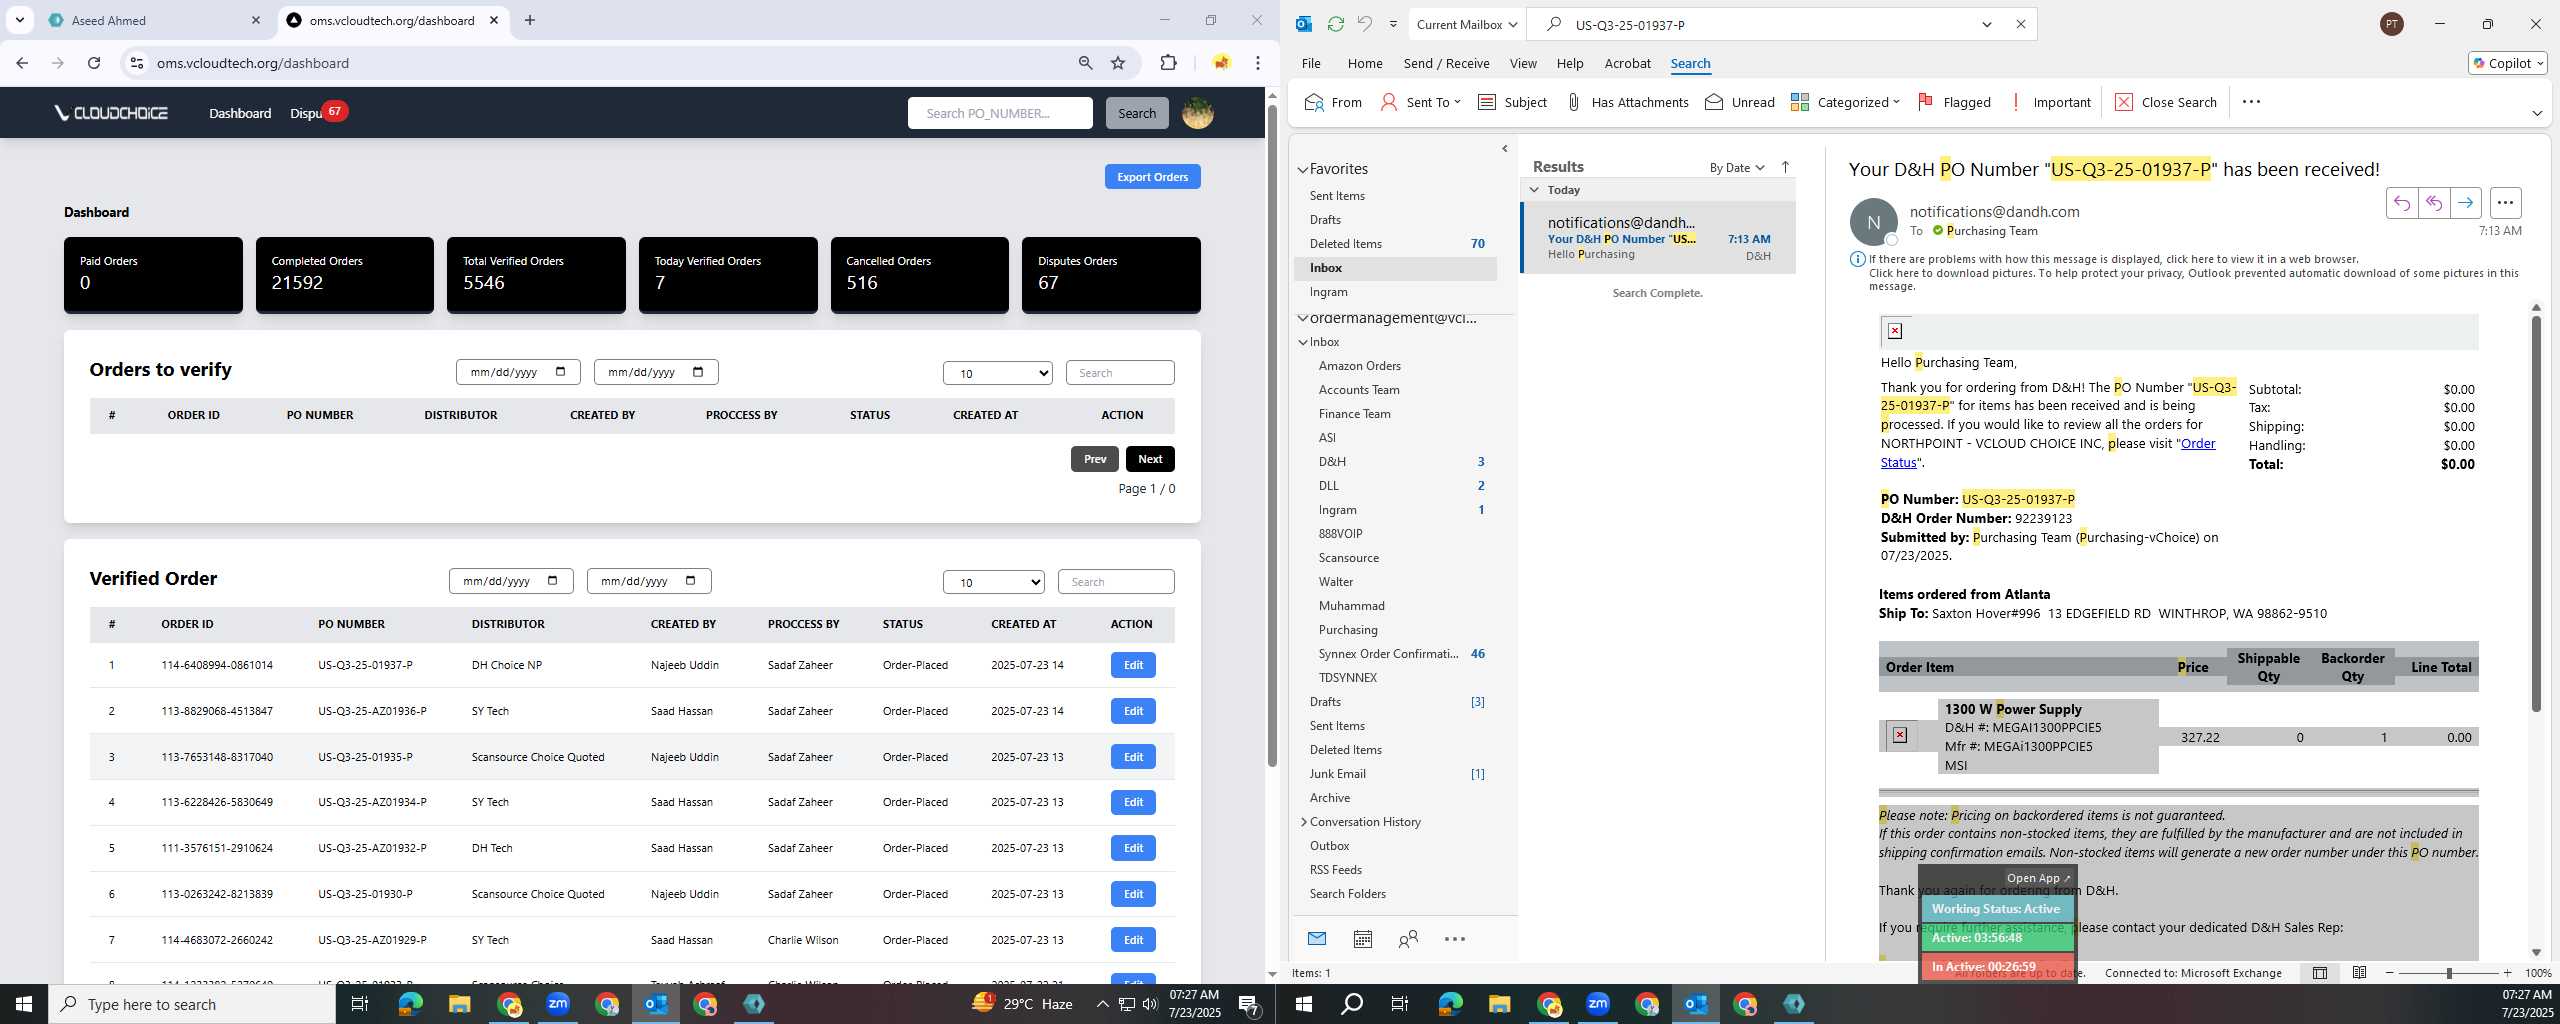Open more navigation options ellipsis in Outlook
The width and height of the screenshot is (2560, 1024).
[1455, 939]
